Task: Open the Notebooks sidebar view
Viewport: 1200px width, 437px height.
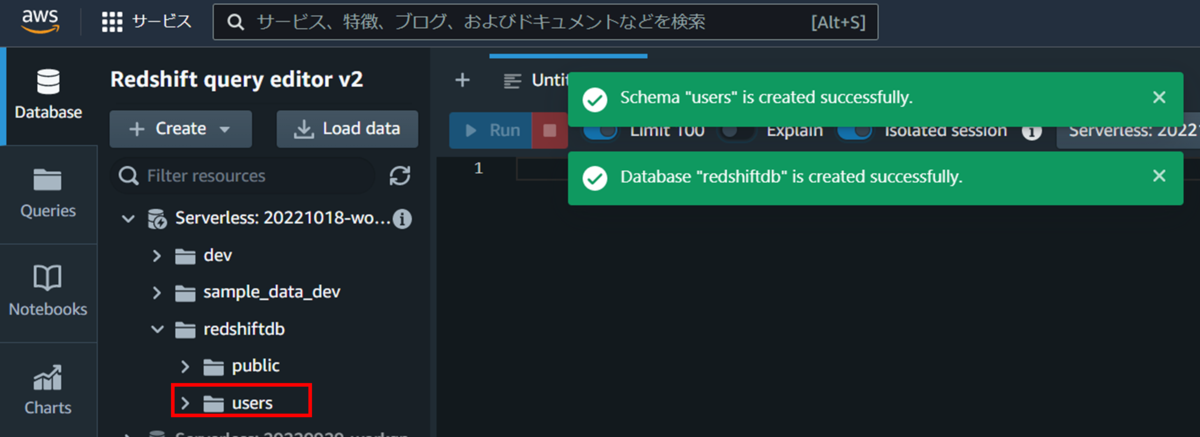Action: [48, 290]
